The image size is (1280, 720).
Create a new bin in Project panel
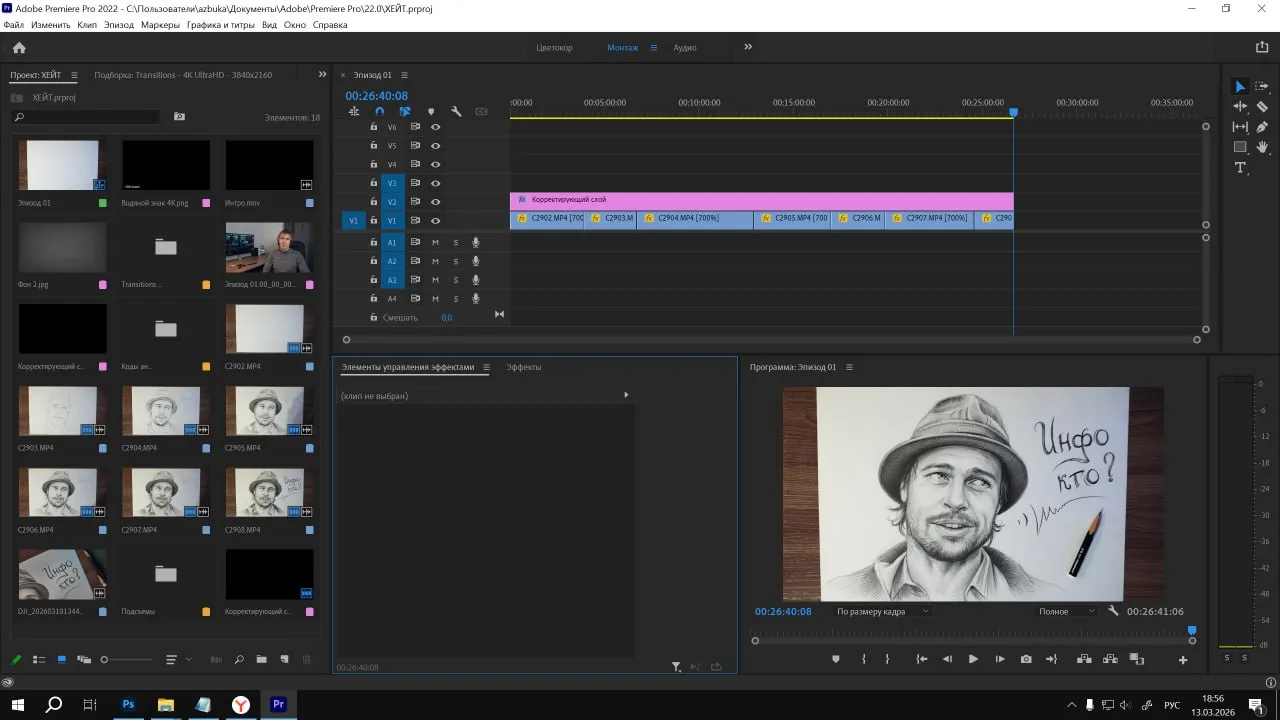pos(261,660)
